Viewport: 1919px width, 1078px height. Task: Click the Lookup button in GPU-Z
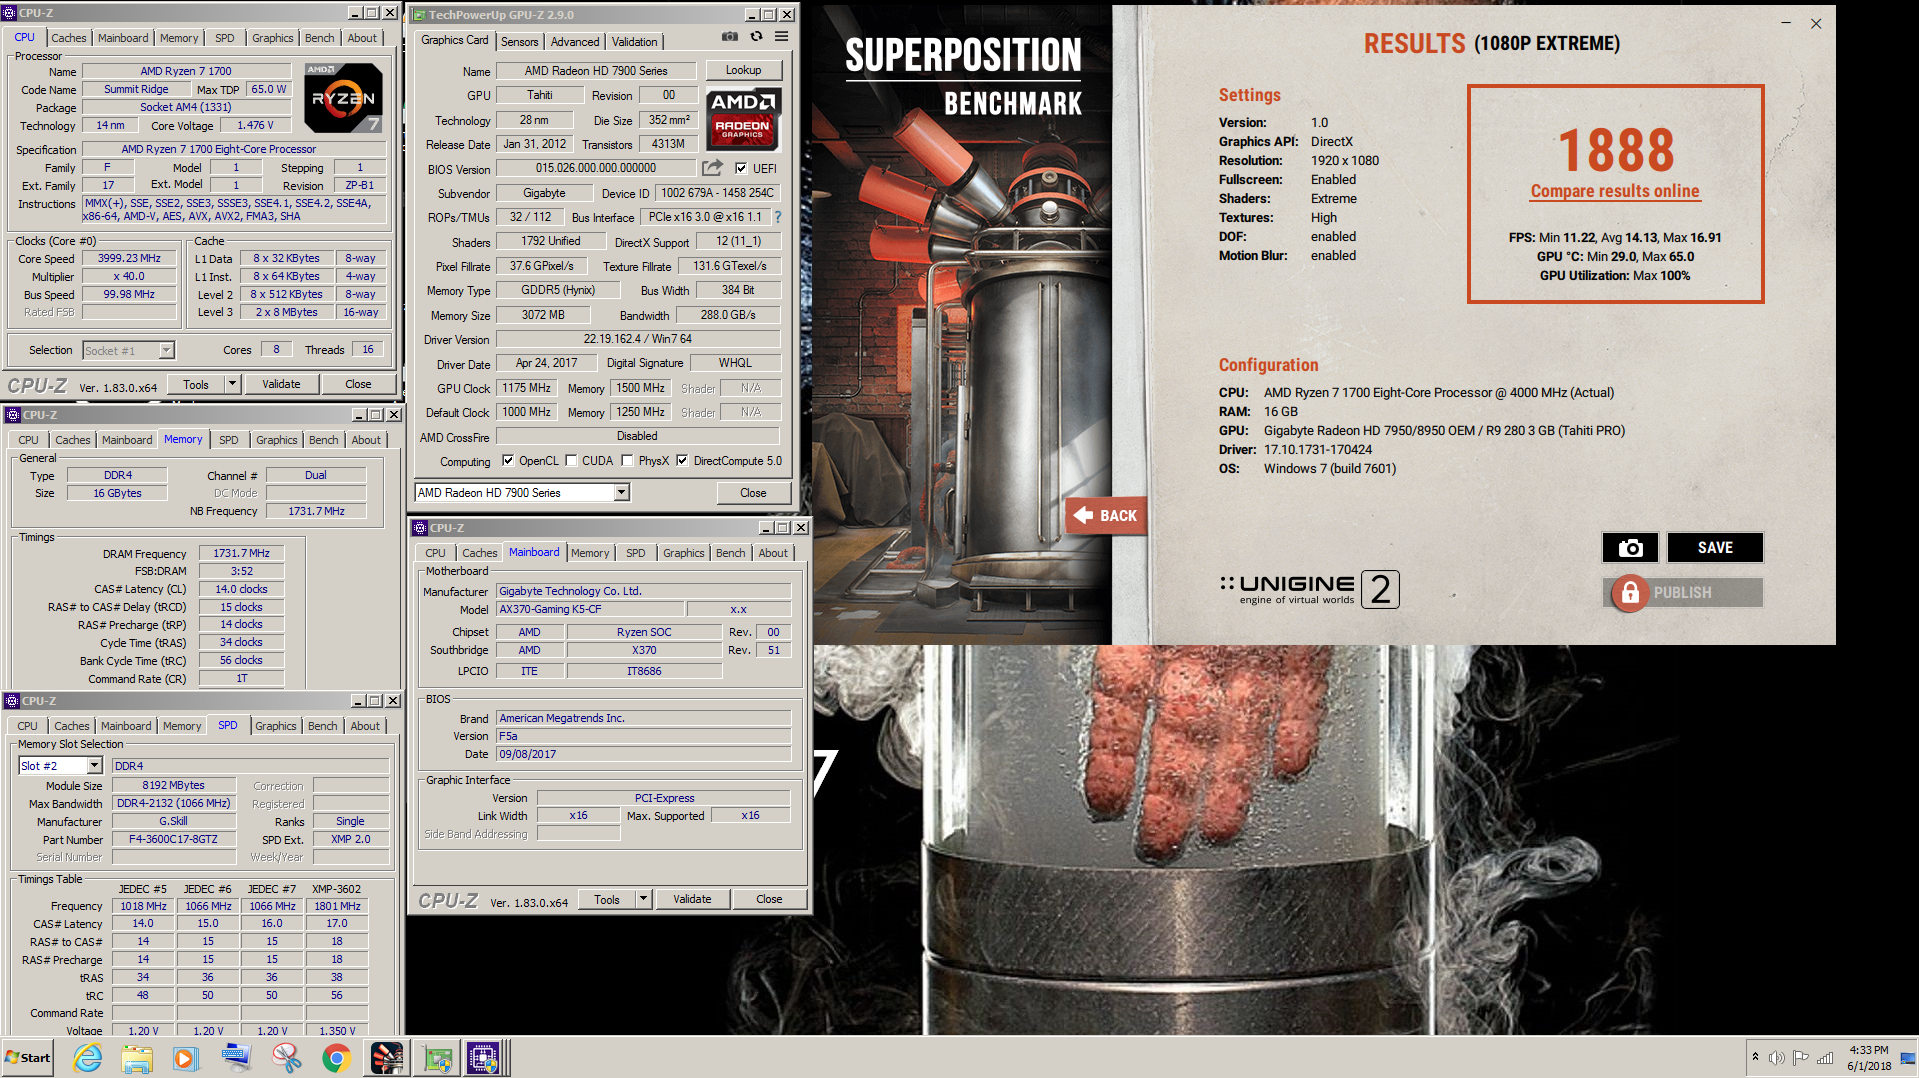pyautogui.click(x=743, y=70)
